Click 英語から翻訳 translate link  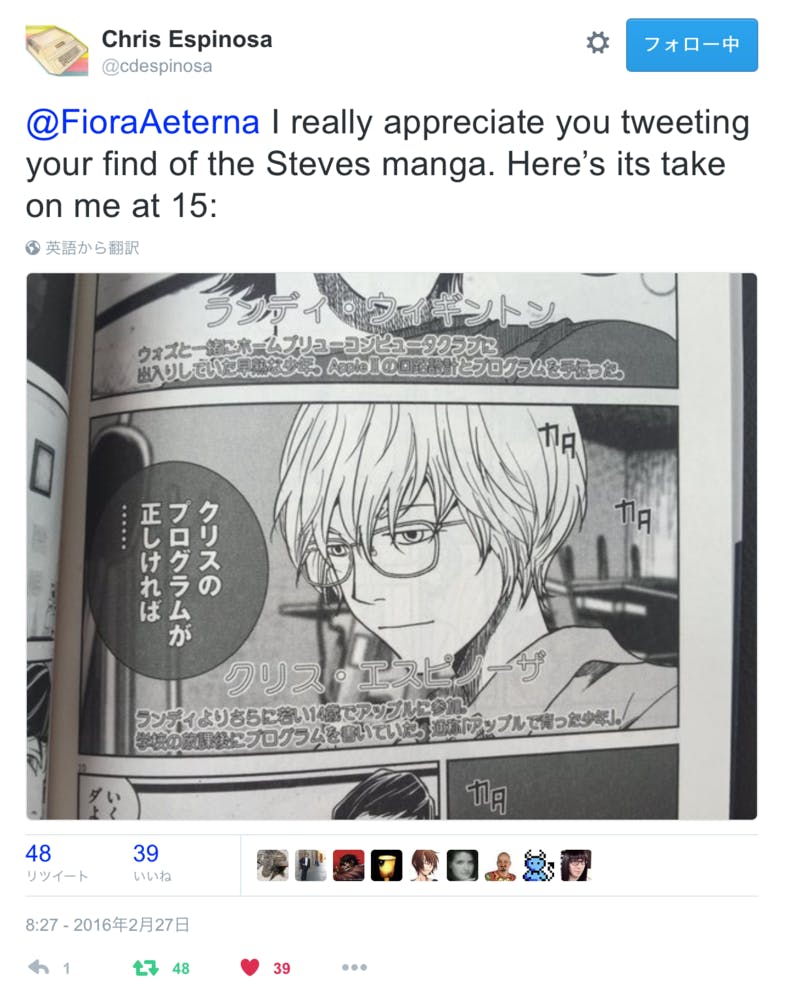tap(92, 248)
